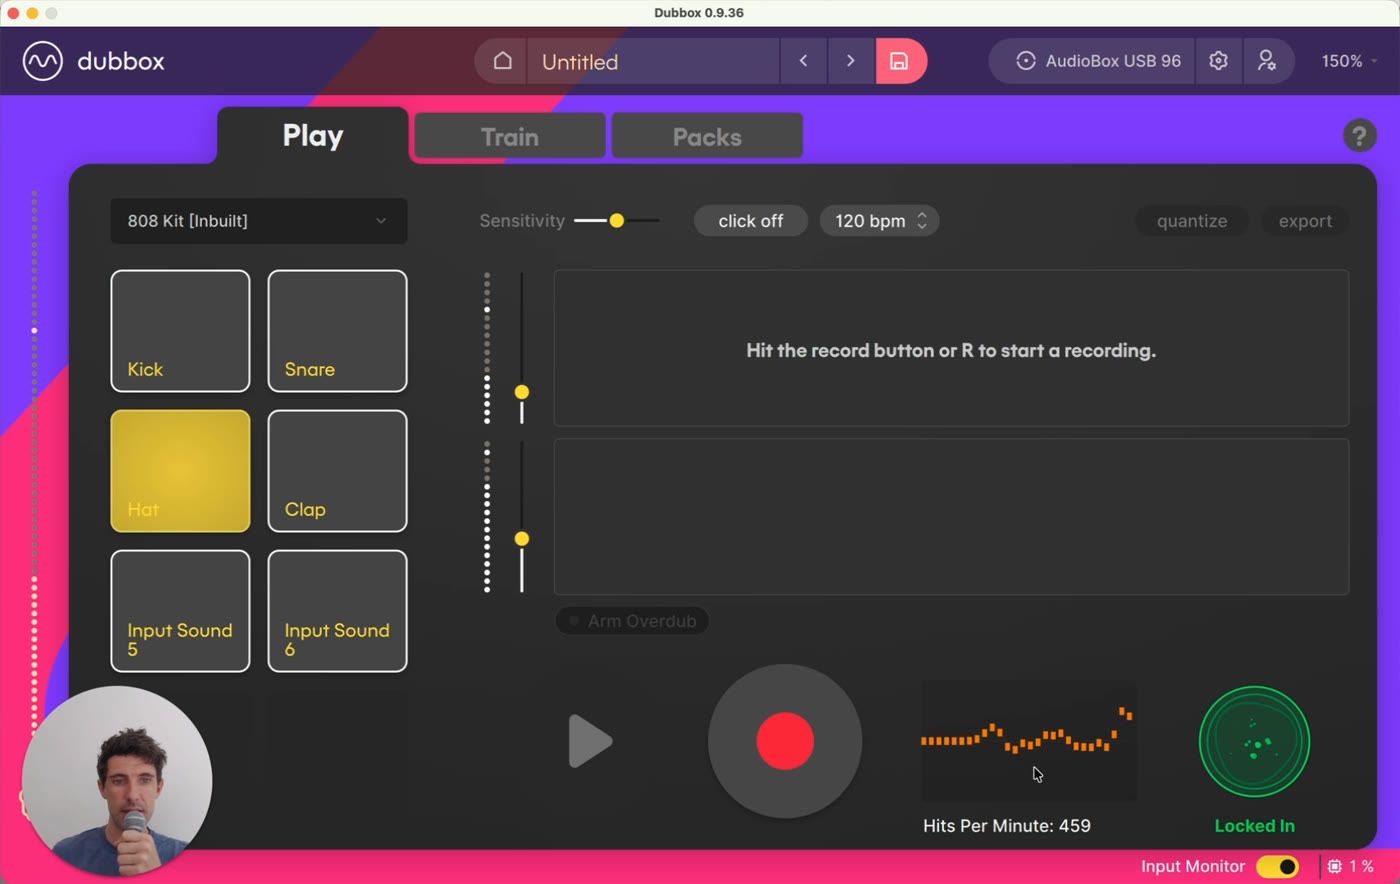The image size is (1400, 884).
Task: Switch to the Packs tab
Action: click(x=707, y=136)
